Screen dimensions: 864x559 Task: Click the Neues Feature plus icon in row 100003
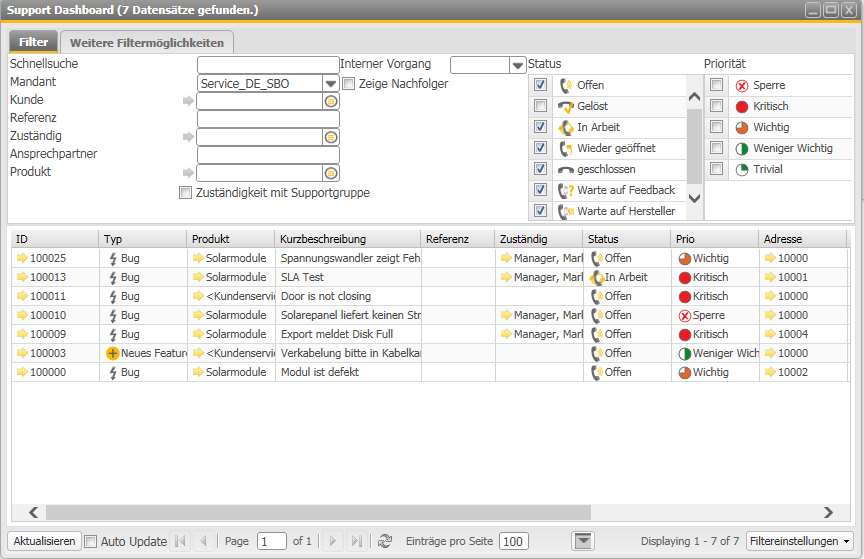(113, 353)
